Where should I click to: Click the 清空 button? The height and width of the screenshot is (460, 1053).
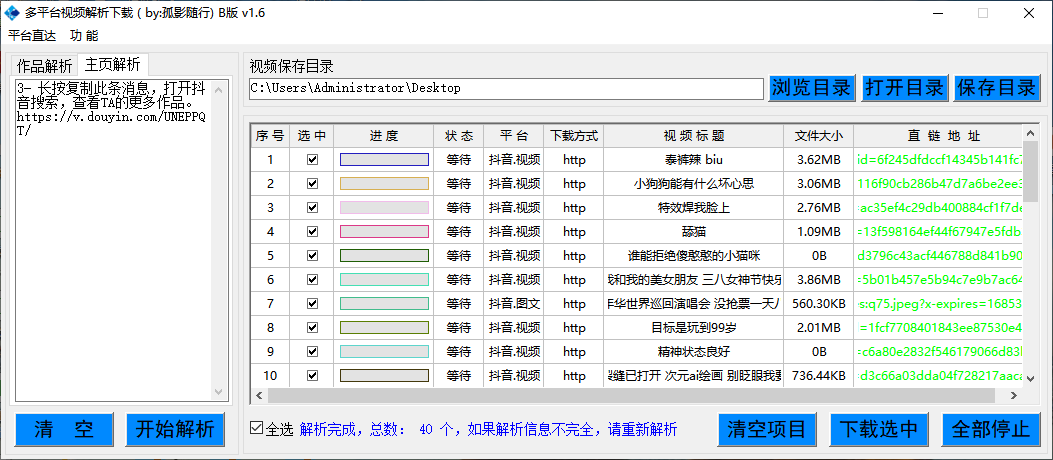pyautogui.click(x=65, y=429)
